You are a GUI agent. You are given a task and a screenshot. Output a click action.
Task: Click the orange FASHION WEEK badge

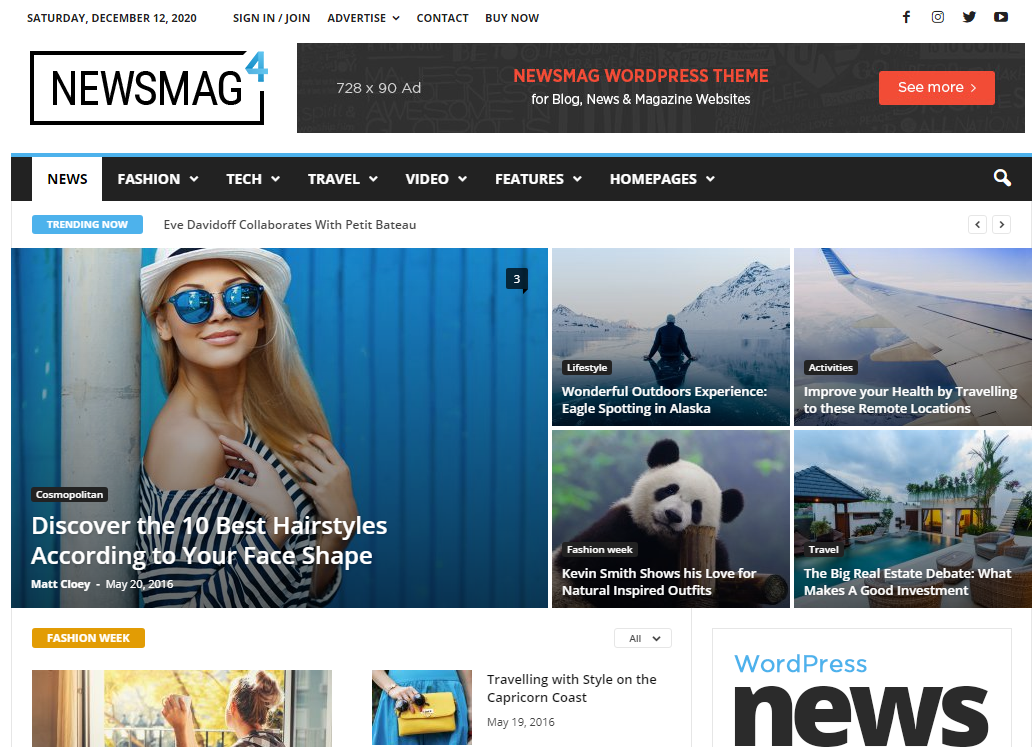[88, 637]
